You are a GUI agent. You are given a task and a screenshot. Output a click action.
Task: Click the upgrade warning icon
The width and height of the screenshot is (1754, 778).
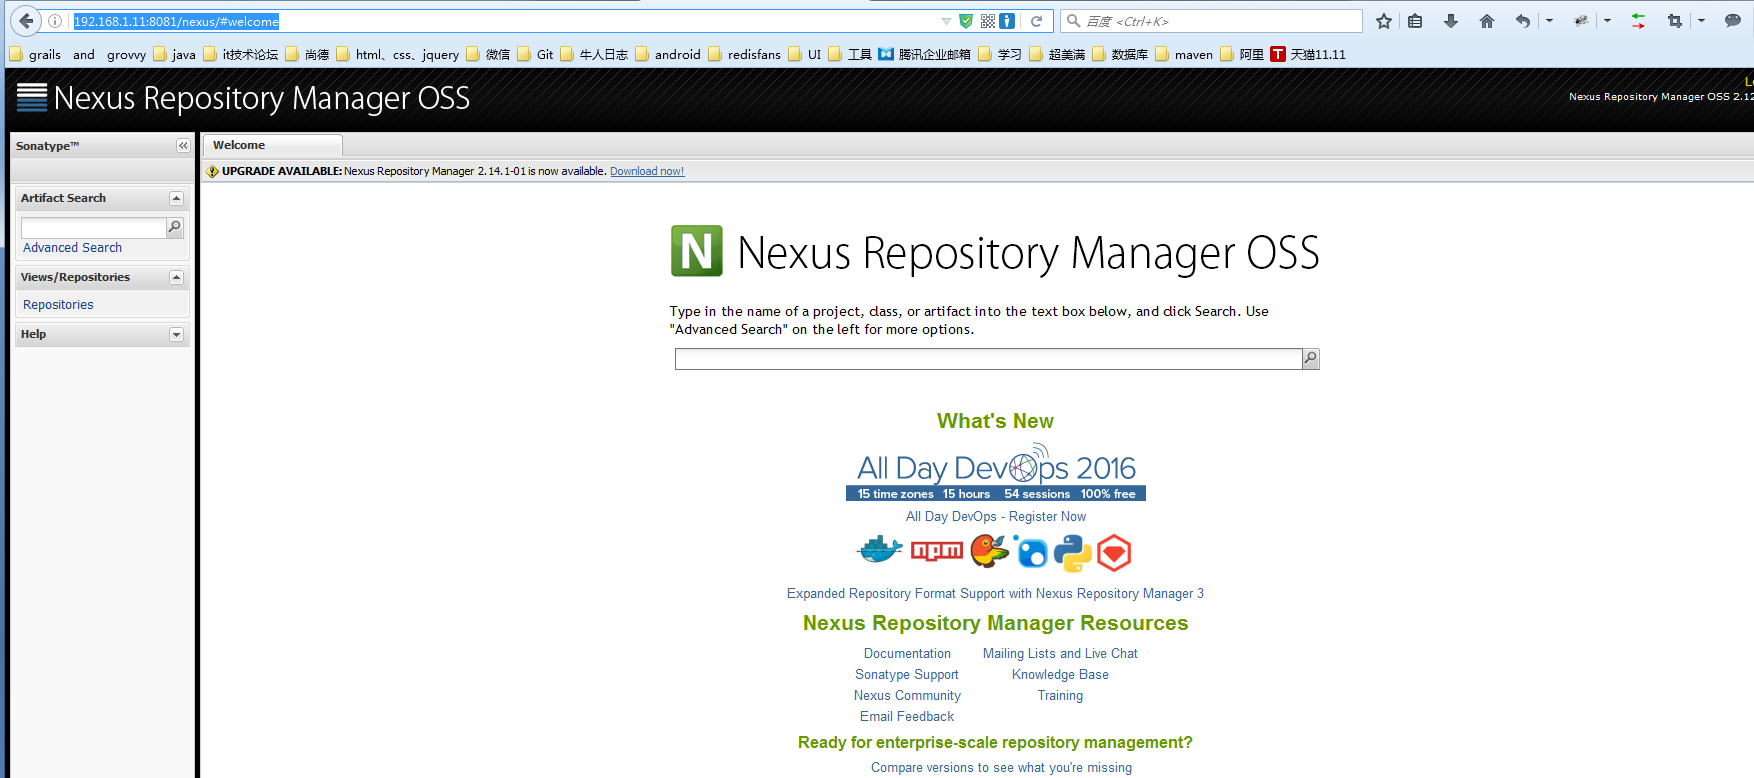tap(212, 171)
